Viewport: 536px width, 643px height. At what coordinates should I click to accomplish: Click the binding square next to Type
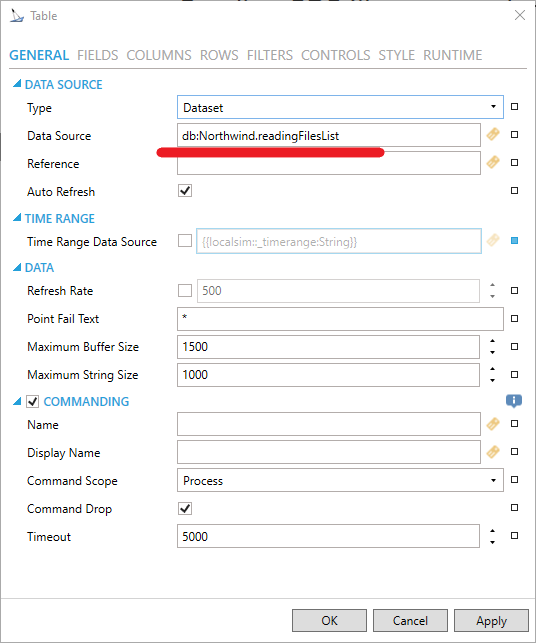(514, 107)
